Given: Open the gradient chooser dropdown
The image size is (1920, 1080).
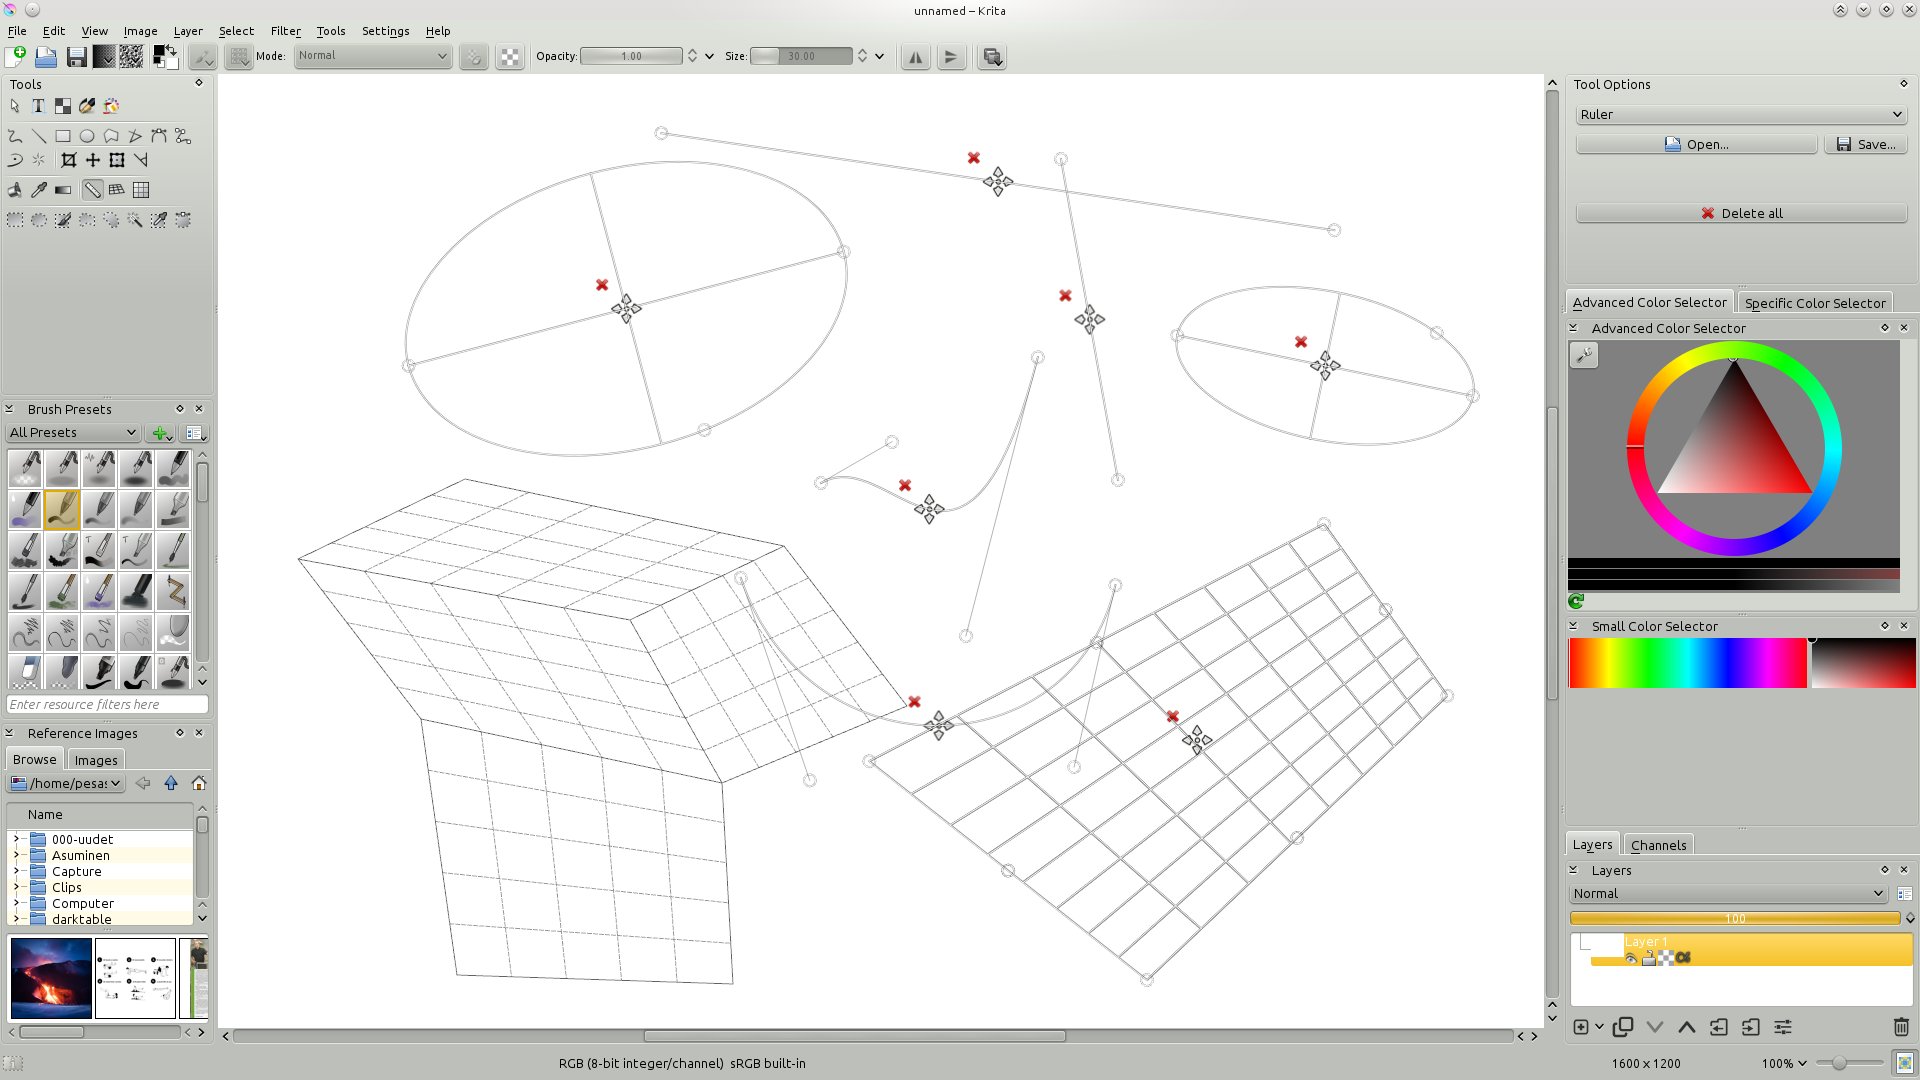Looking at the screenshot, I should point(104,56).
